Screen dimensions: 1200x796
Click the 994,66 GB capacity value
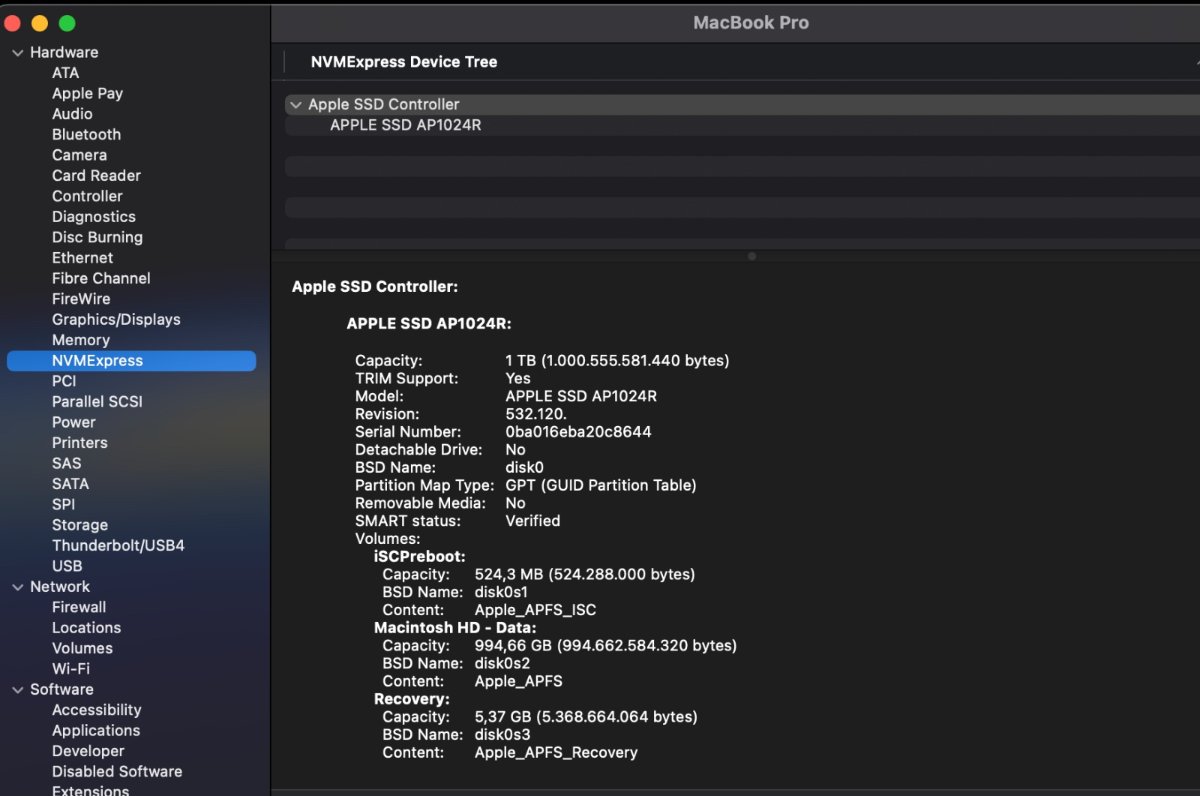(606, 646)
